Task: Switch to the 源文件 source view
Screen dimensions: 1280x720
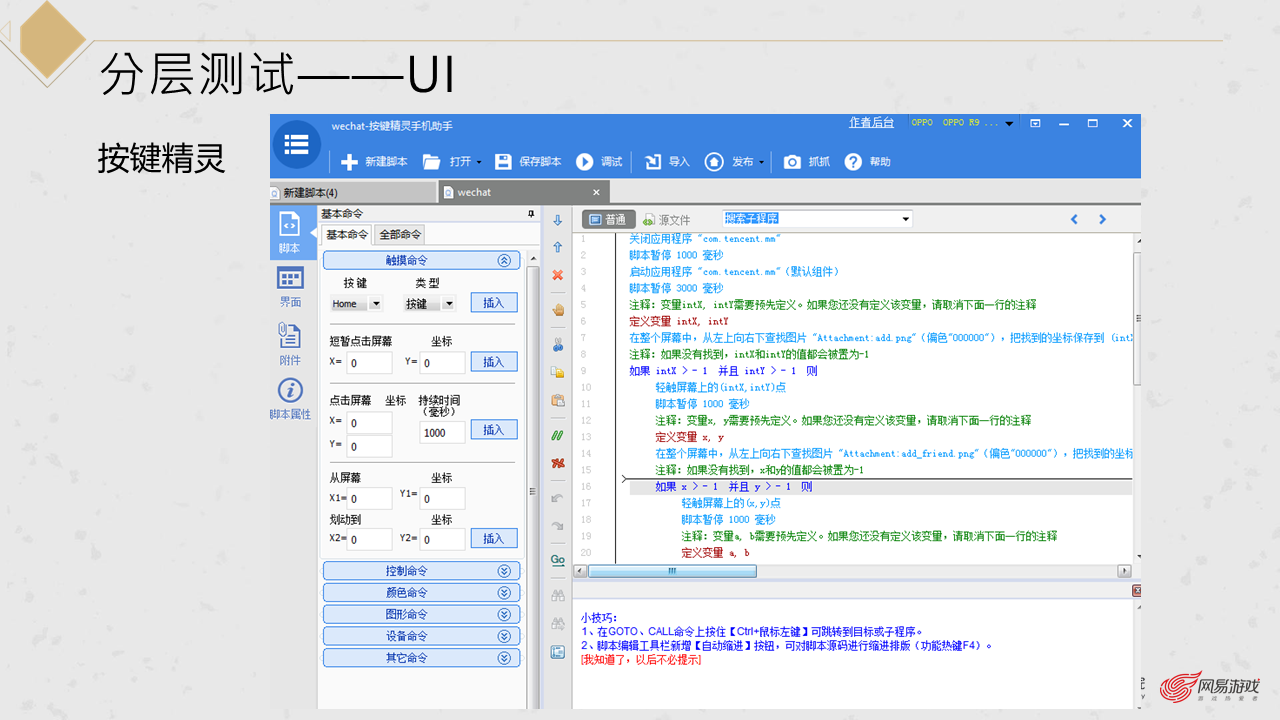Action: (667, 220)
